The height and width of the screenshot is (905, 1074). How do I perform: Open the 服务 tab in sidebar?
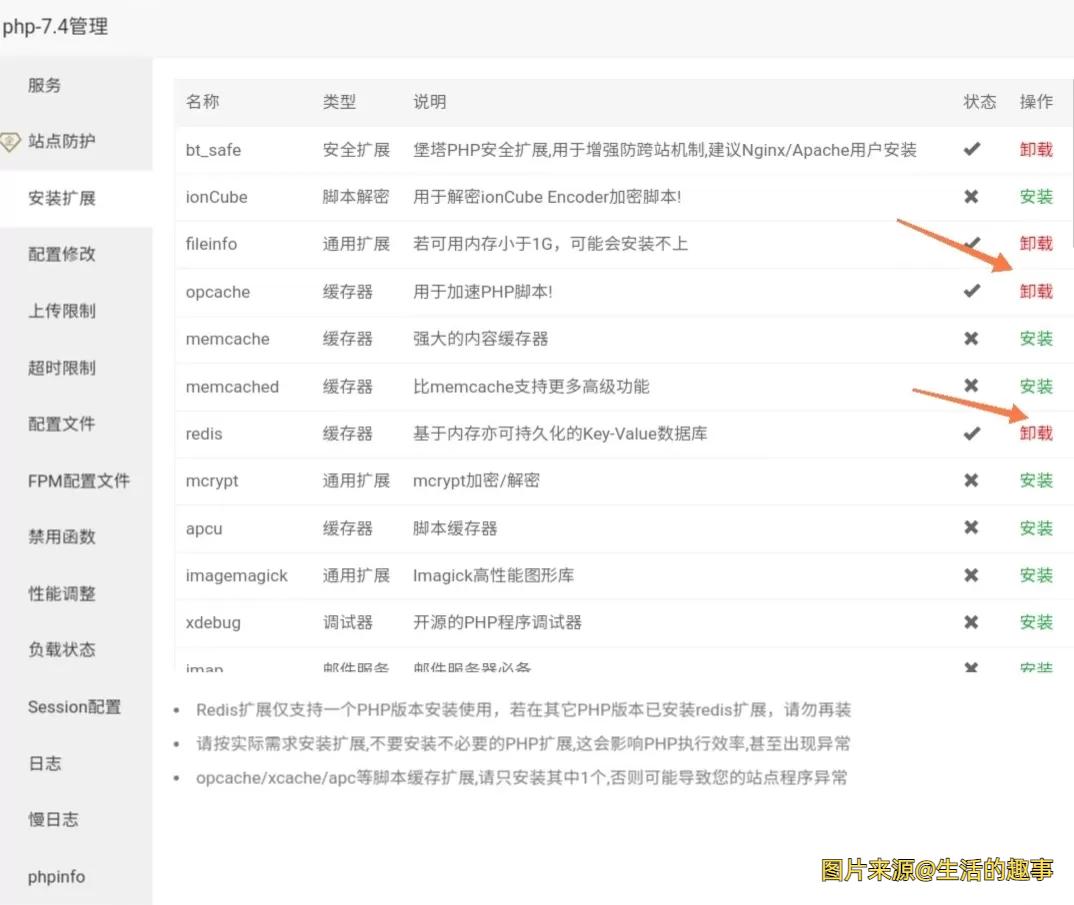[x=45, y=85]
